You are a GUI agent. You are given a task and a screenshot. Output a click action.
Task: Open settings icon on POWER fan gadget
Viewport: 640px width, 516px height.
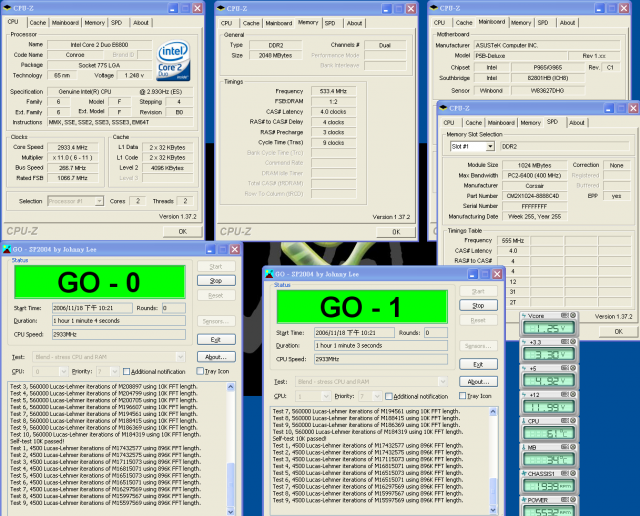coord(565,500)
